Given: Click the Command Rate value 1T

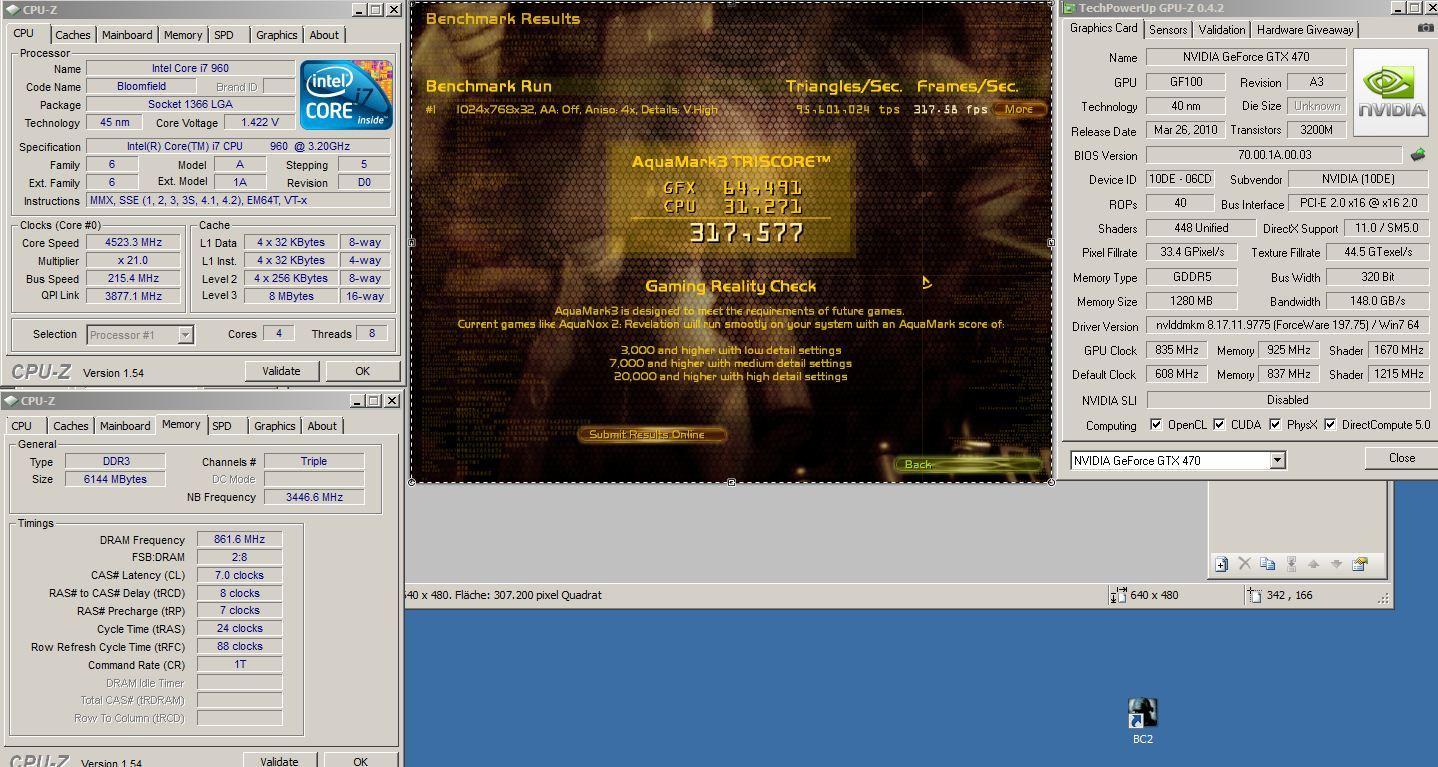Looking at the screenshot, I should click(x=239, y=664).
